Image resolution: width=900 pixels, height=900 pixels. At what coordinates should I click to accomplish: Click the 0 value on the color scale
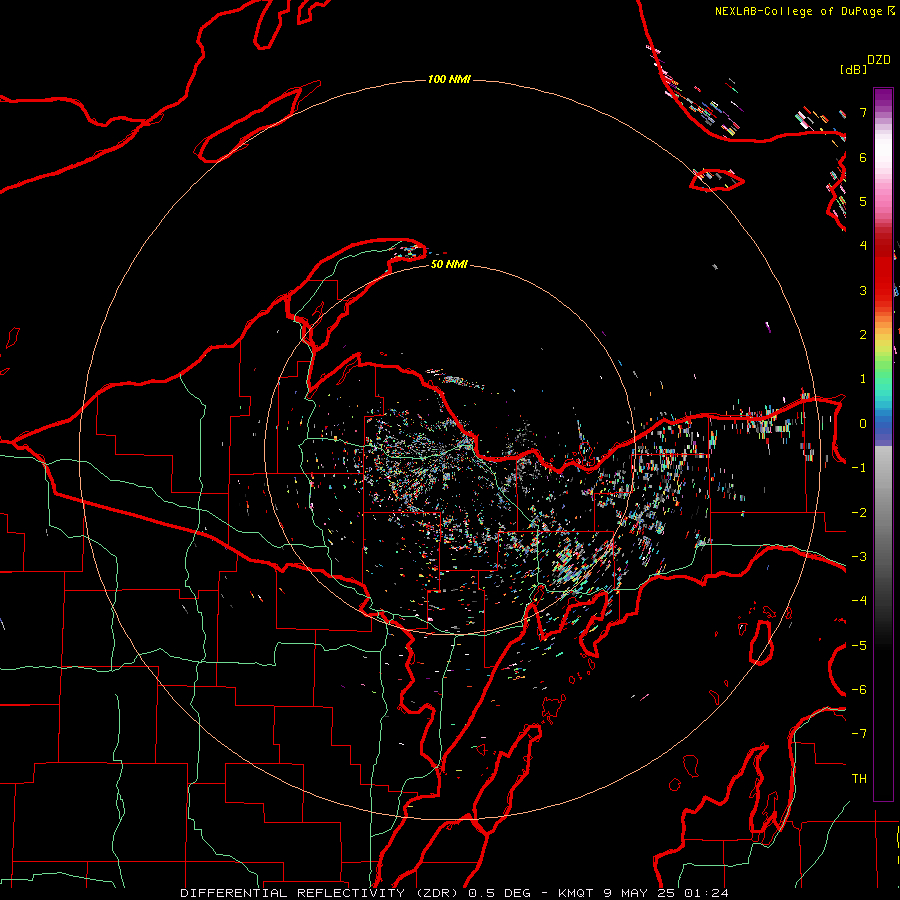click(x=863, y=424)
